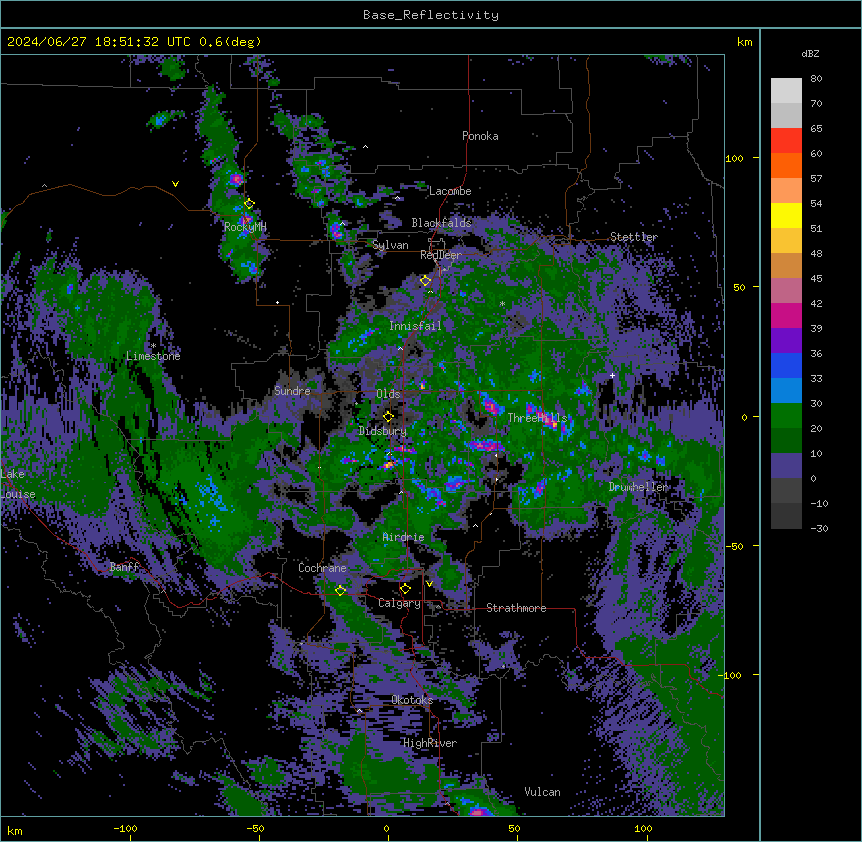Click the yellow V marker northeast of Calgary

429,584
